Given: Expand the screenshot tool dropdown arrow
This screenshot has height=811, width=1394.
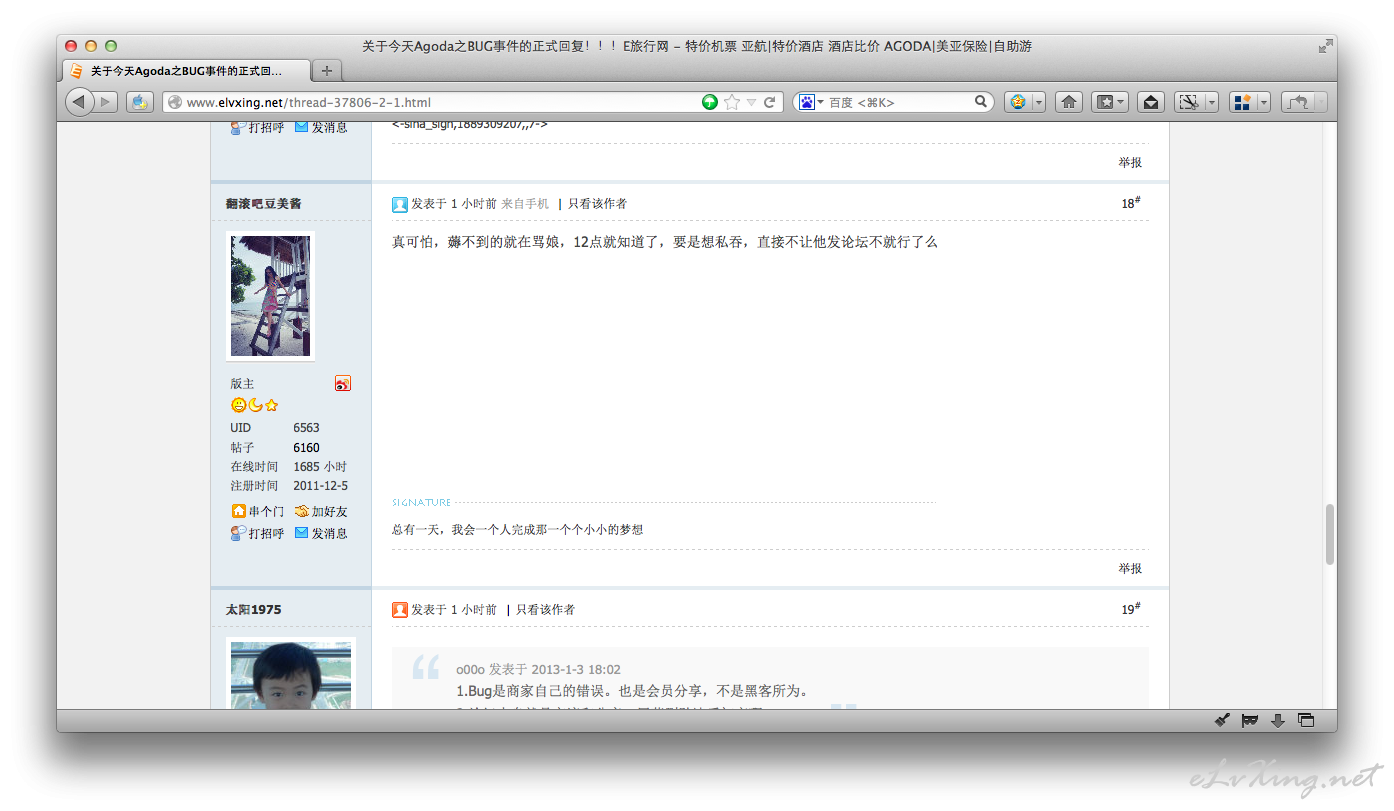Looking at the screenshot, I should (x=1211, y=102).
